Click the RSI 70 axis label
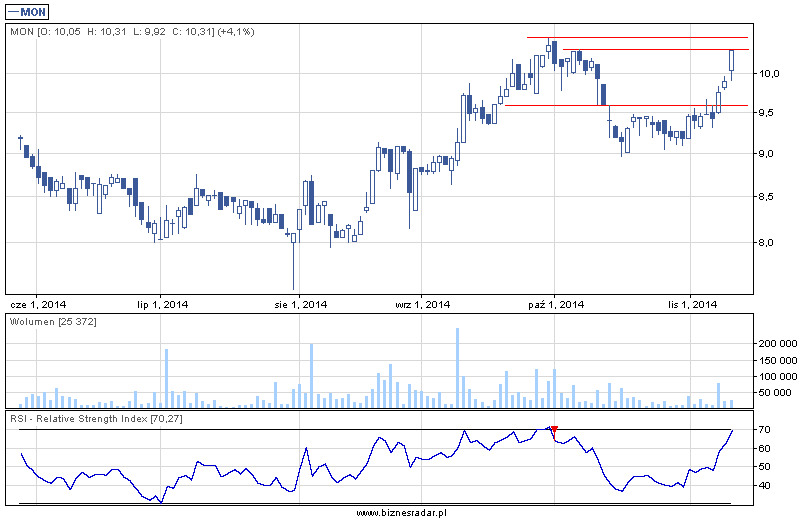The image size is (800, 520). pos(764,430)
